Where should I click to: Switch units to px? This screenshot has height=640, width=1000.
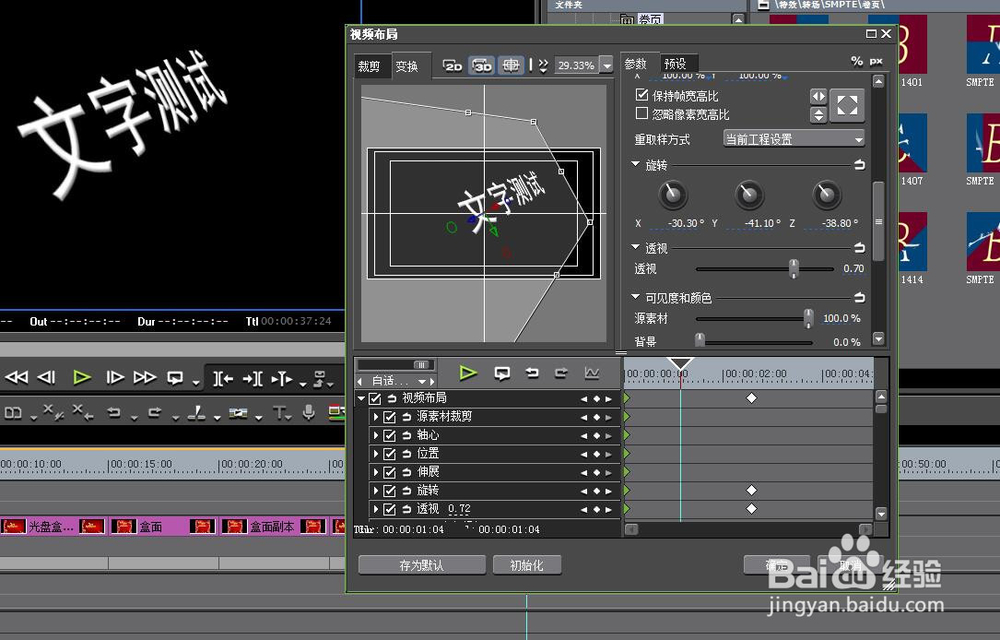pos(876,62)
